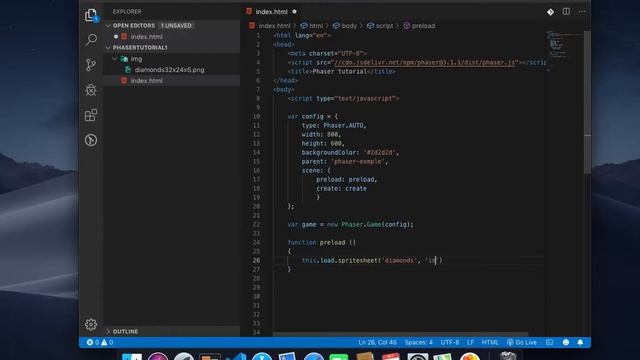The image size is (640, 360).
Task: Click the status bar icon right of Go Live
Action: click(x=549, y=342)
